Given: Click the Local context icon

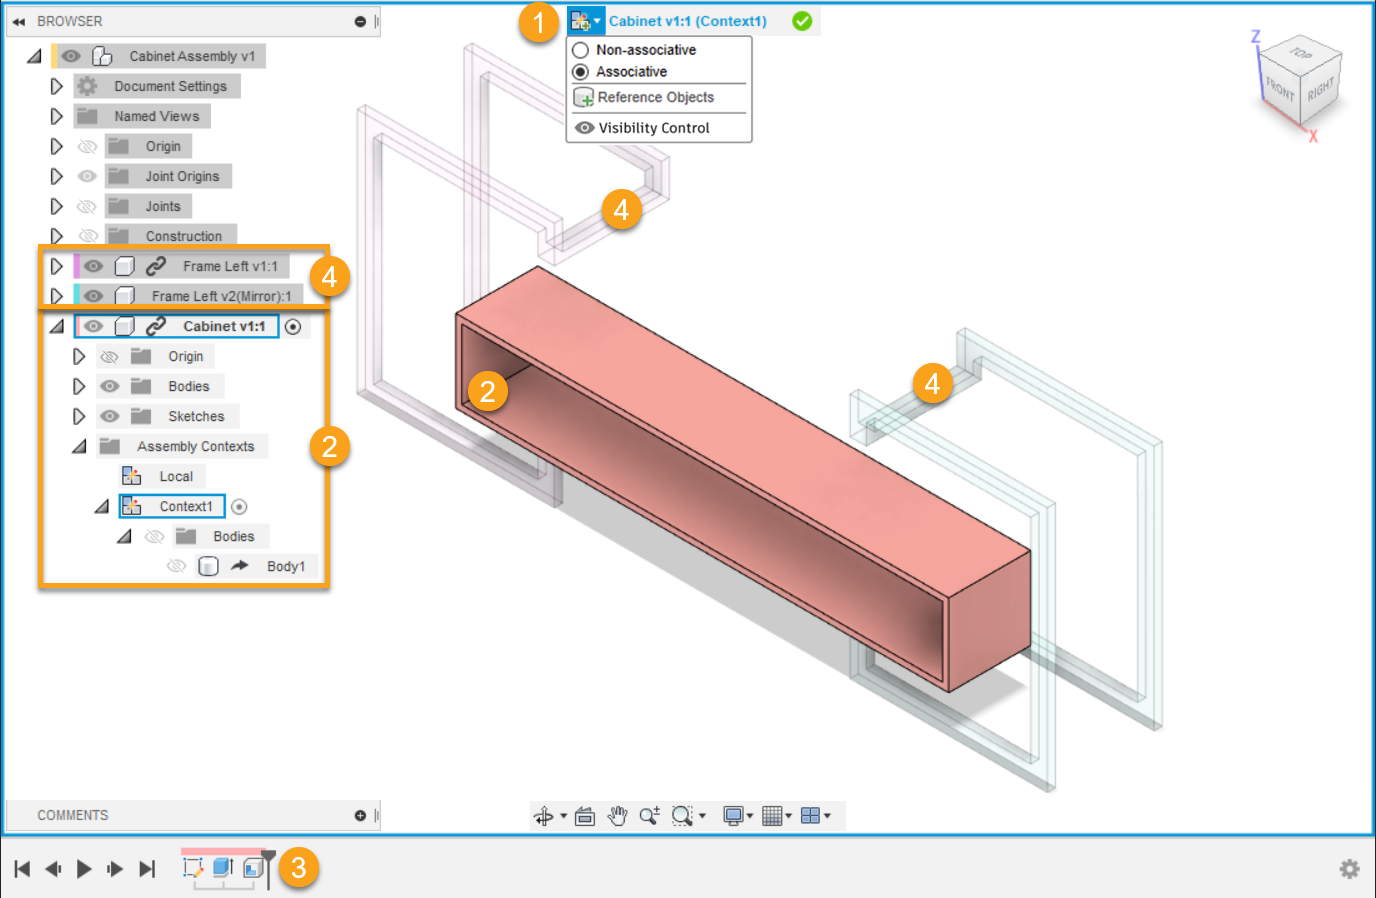Looking at the screenshot, I should click(x=131, y=476).
